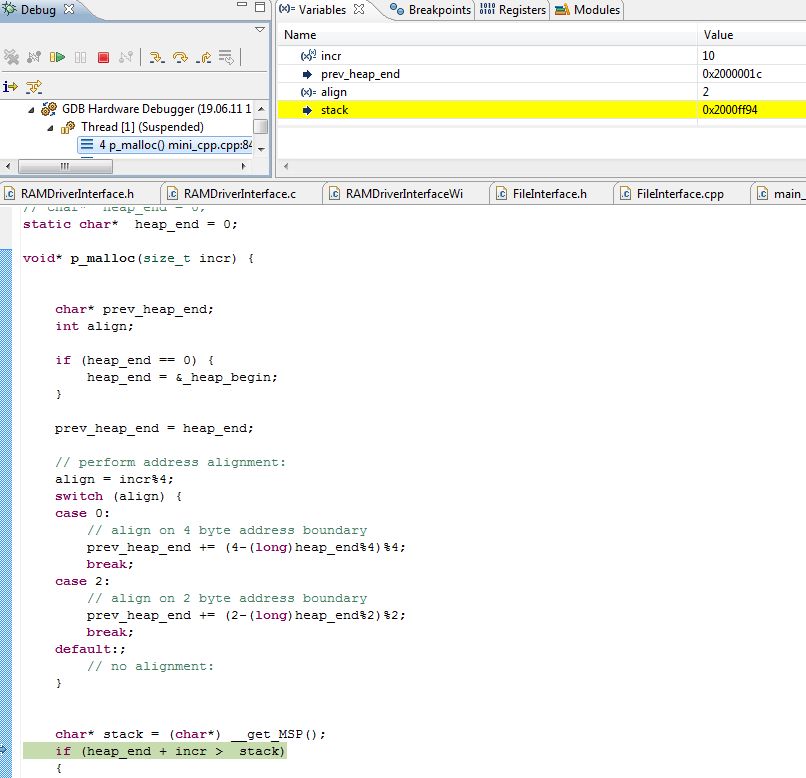Collapse the GDB Hardware Debugger node
This screenshot has height=778, width=806.
tap(31, 109)
